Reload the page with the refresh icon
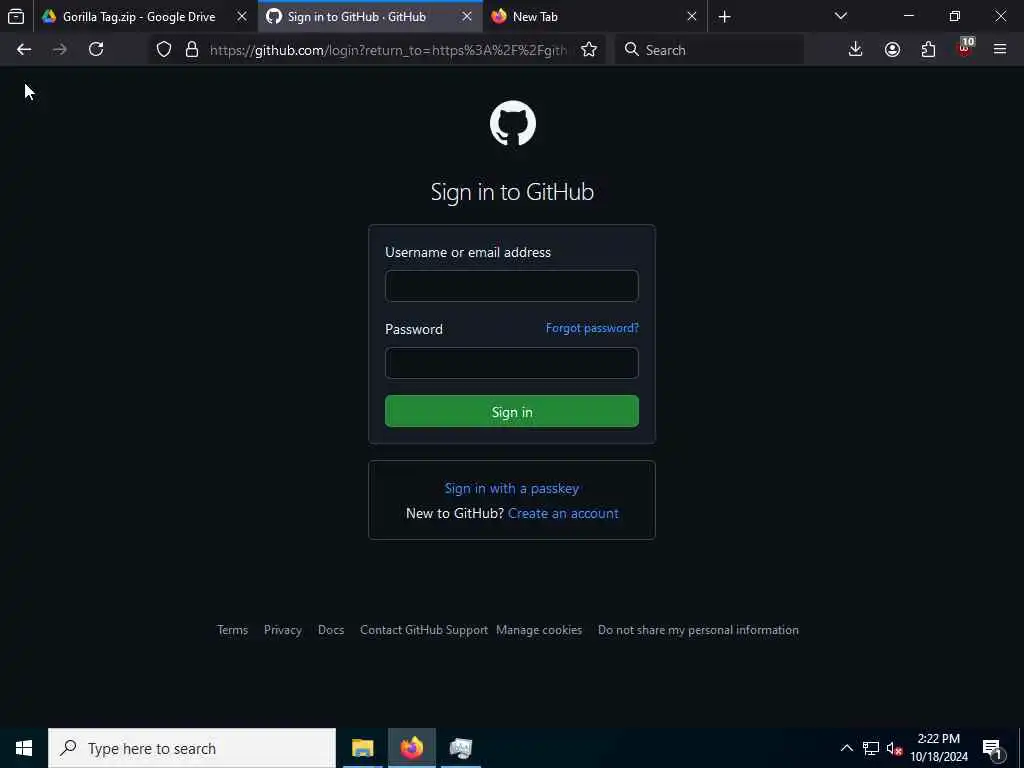1024x768 pixels. [x=96, y=49]
